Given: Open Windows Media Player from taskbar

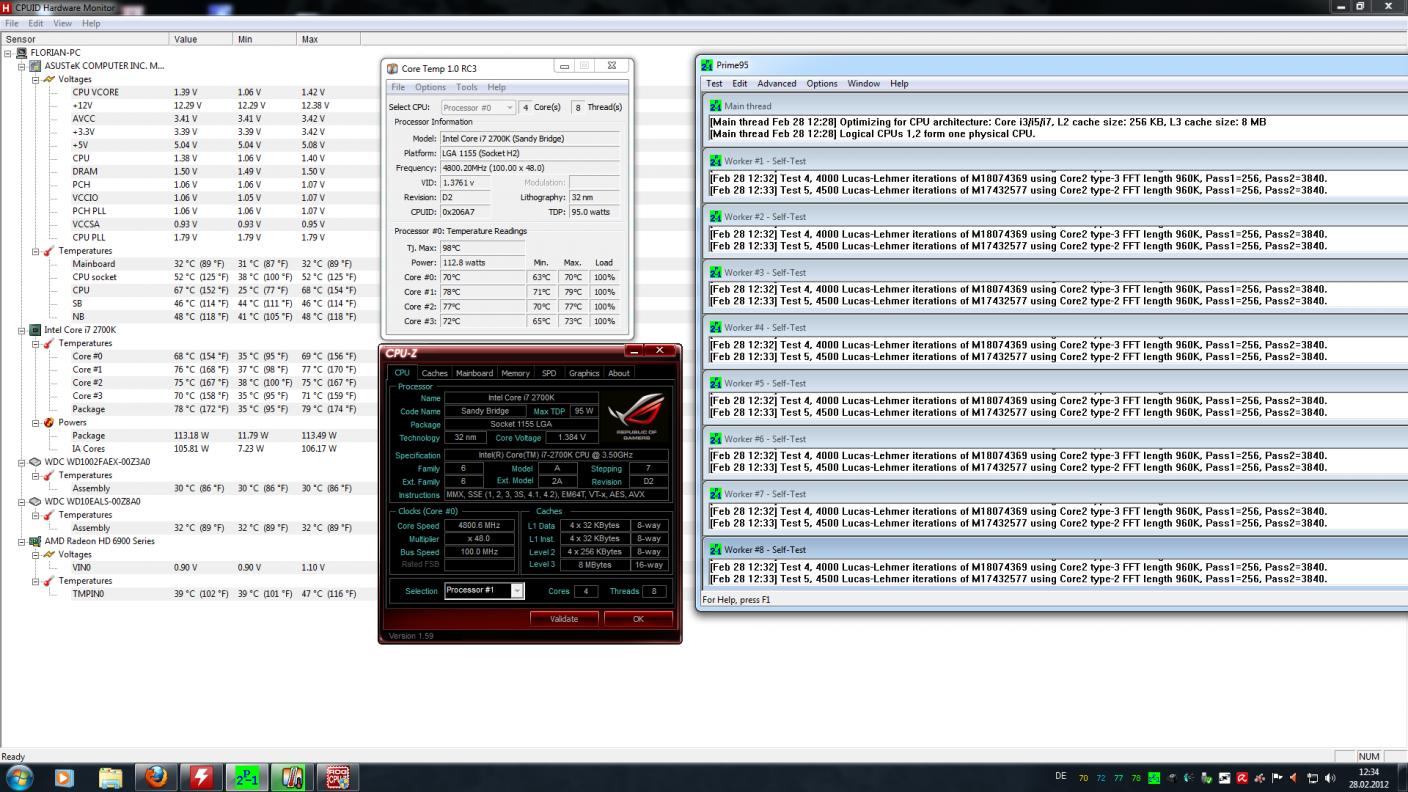Looking at the screenshot, I should (64, 777).
